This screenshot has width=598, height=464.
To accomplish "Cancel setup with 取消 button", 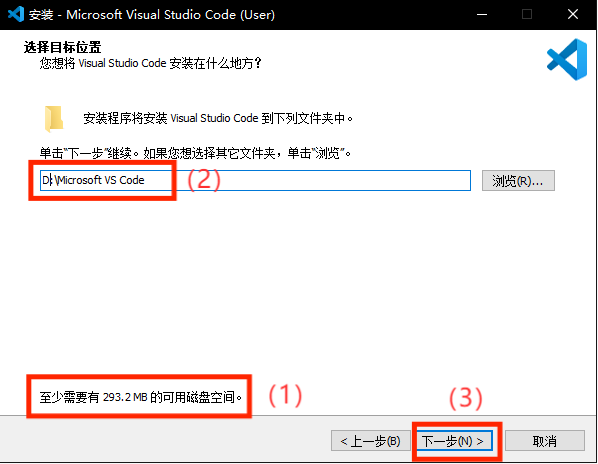I will click(545, 441).
